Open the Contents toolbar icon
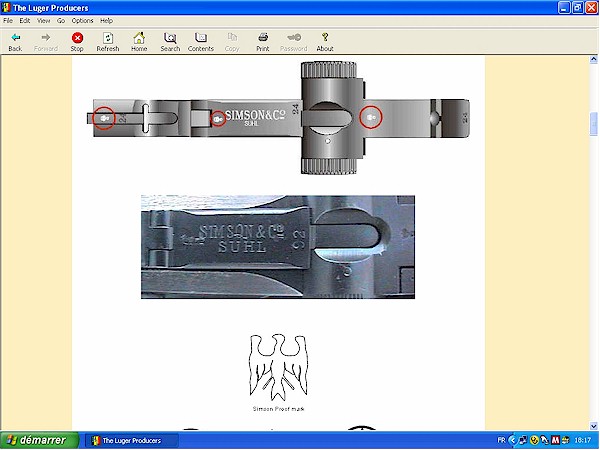This screenshot has width=600, height=450. coord(201,38)
